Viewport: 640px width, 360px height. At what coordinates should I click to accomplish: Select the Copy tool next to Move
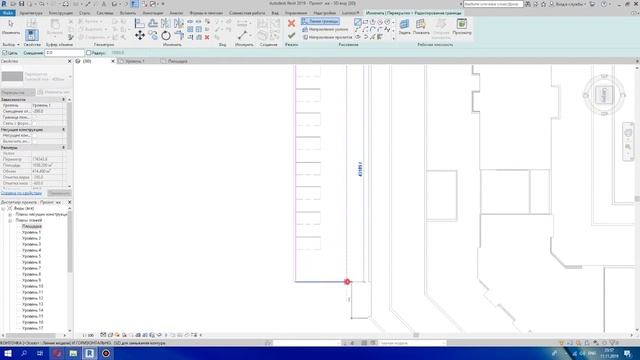click(153, 36)
